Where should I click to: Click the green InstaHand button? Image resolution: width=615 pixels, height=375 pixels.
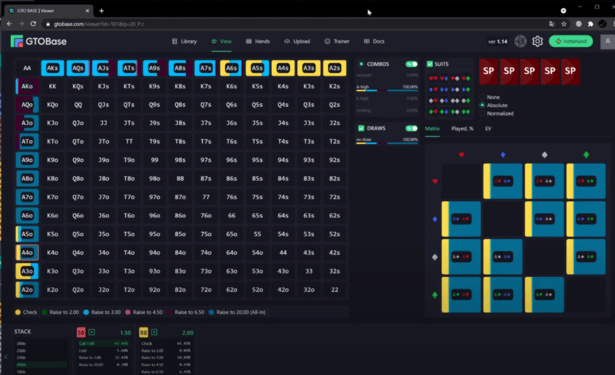(x=571, y=41)
